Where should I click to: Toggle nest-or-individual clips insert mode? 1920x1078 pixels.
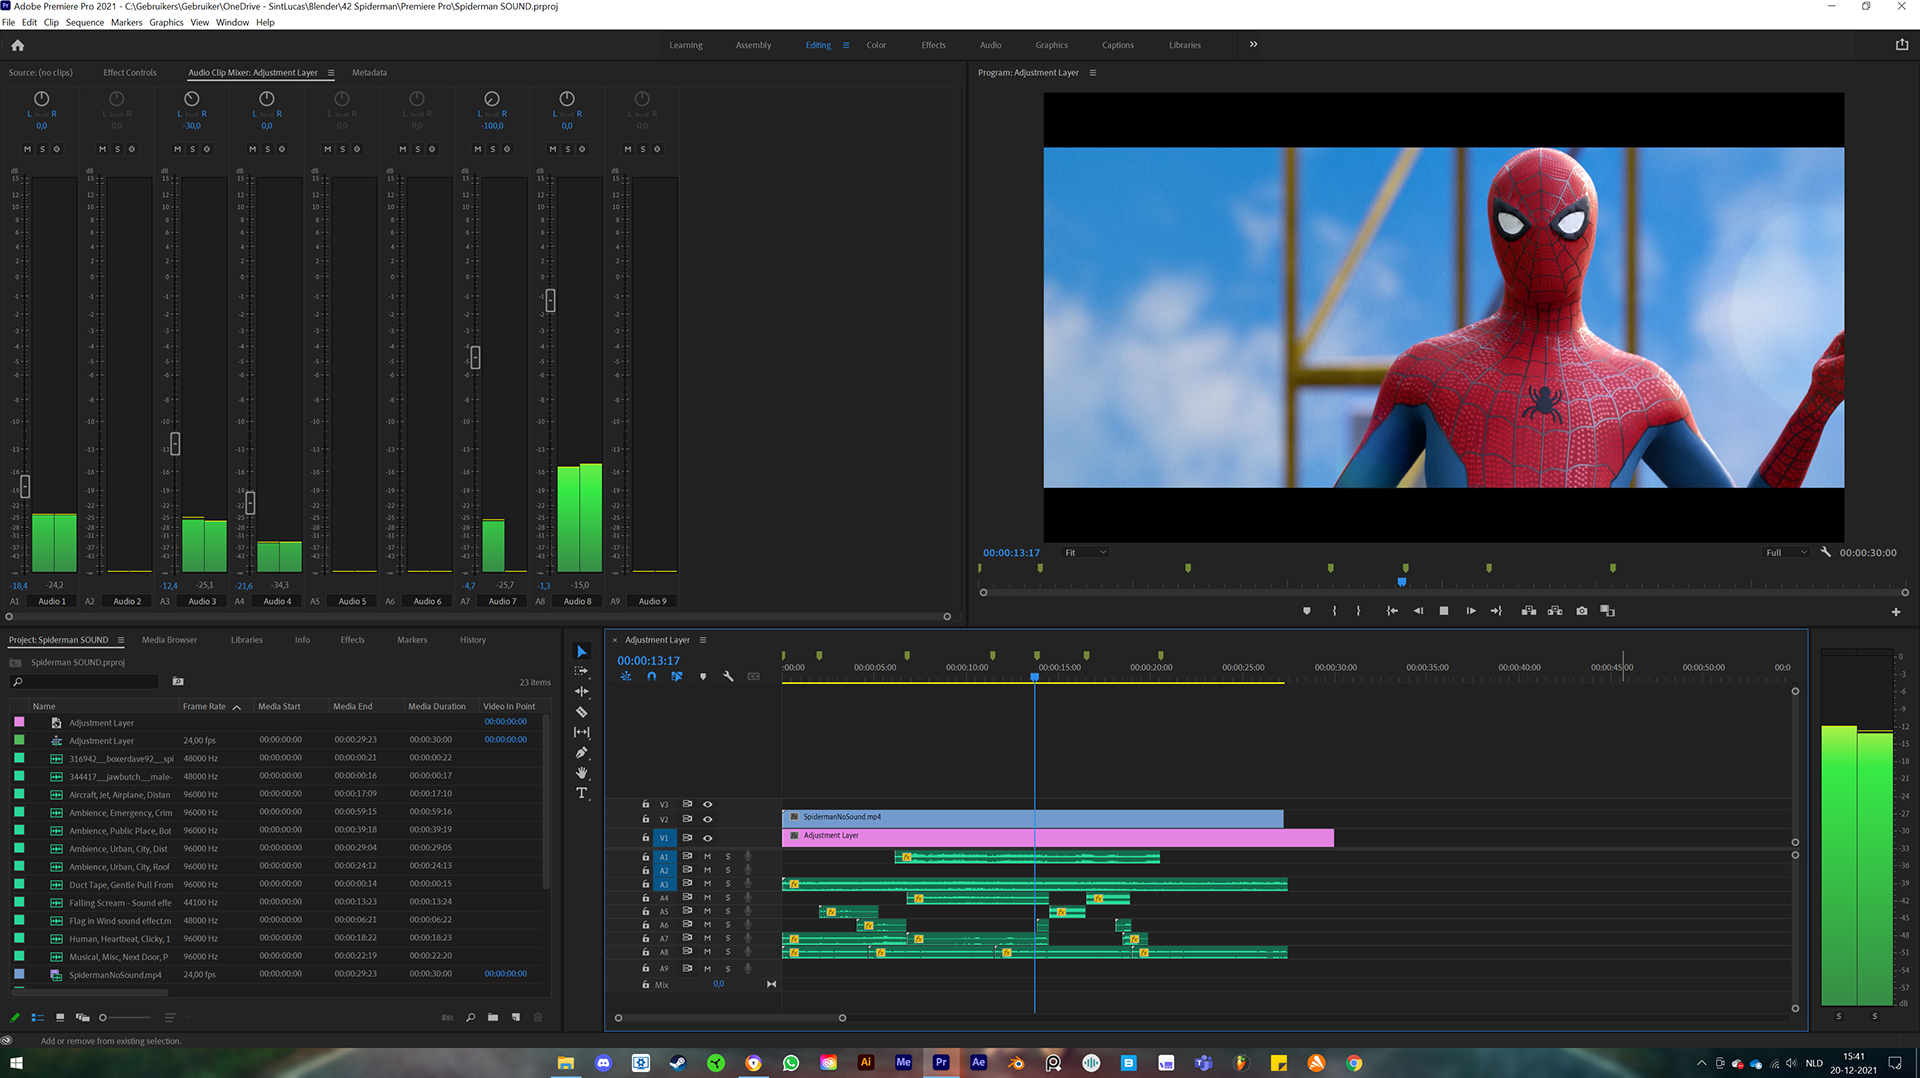626,677
